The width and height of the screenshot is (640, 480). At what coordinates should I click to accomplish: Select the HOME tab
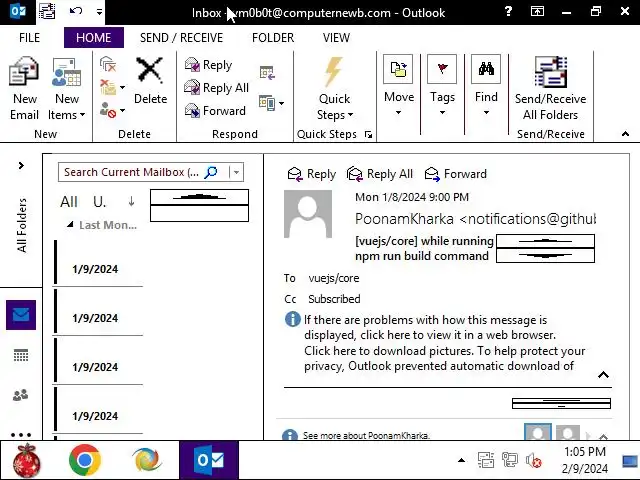tap(93, 38)
